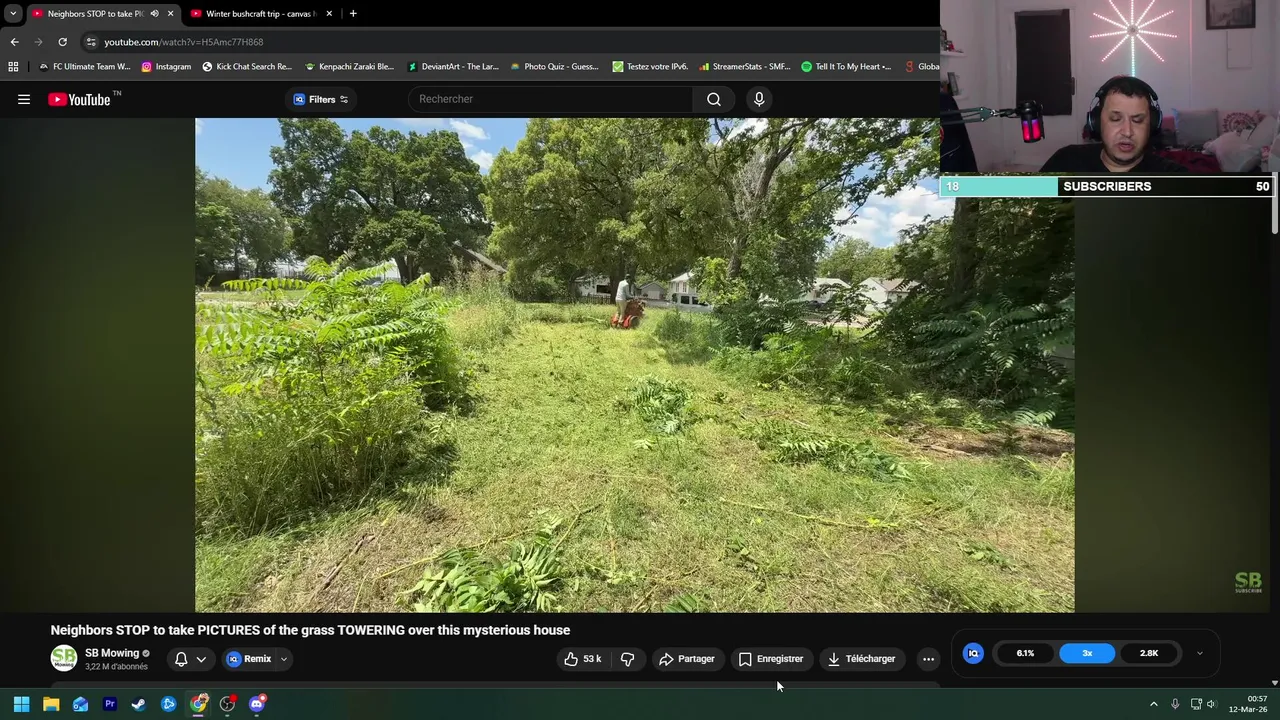Select the 3x vidIQ stat pill

(x=1087, y=653)
